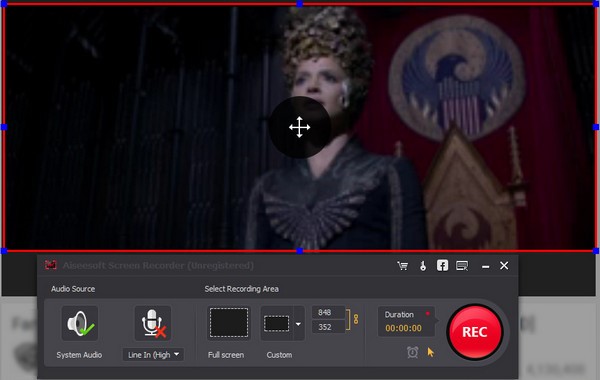The image size is (600, 380).
Task: Click the Aiseesoft app logo icon
Action: point(51,265)
